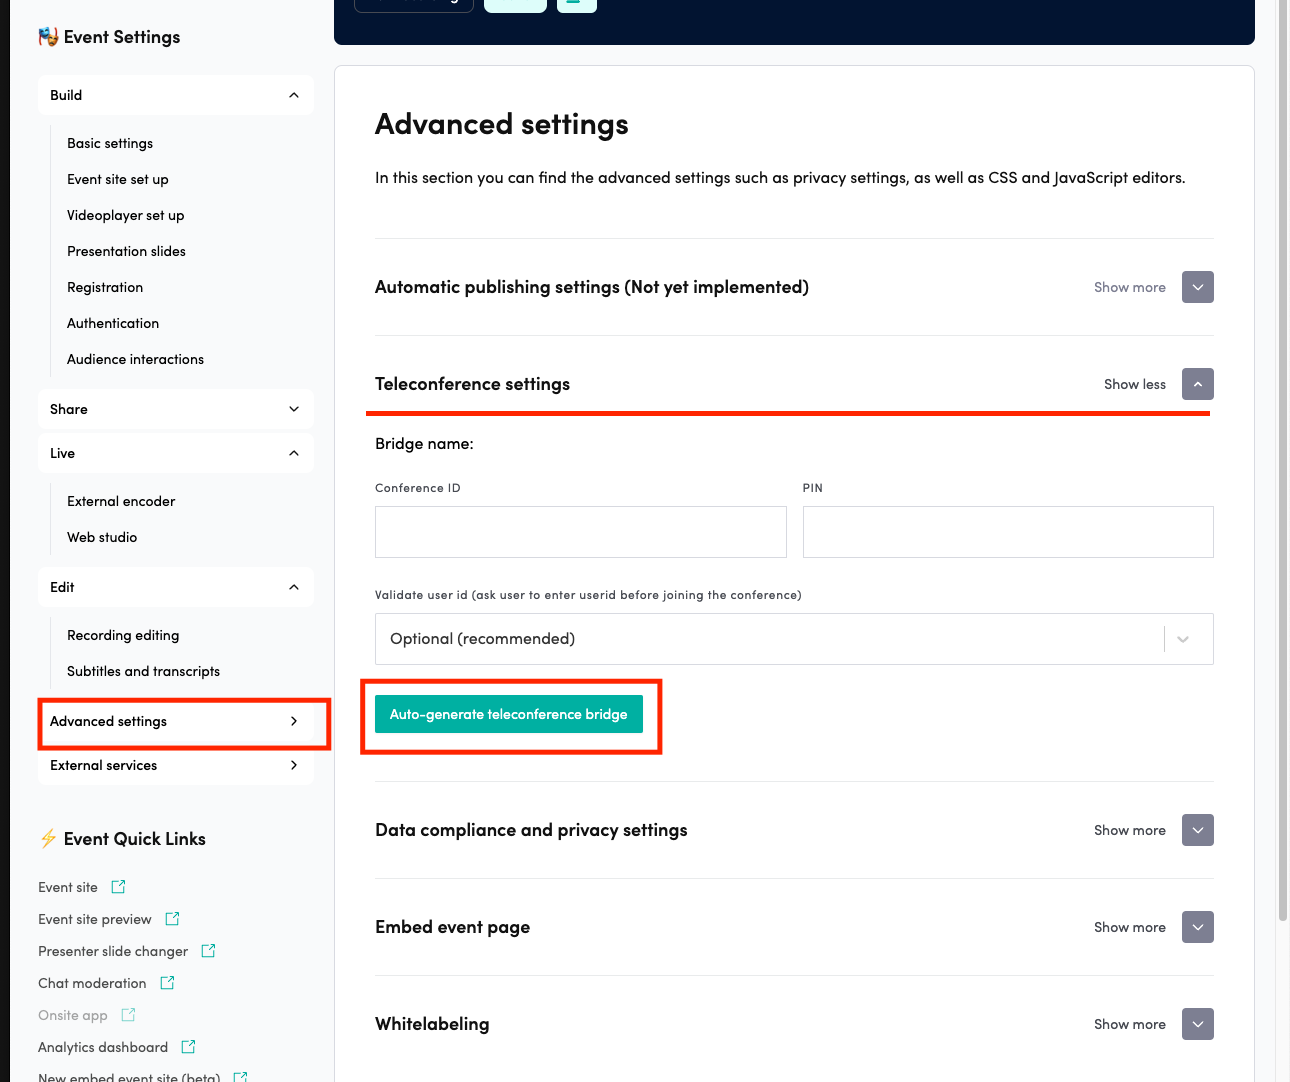
Task: Expand Data compliance and privacy settings
Action: click(x=1197, y=830)
